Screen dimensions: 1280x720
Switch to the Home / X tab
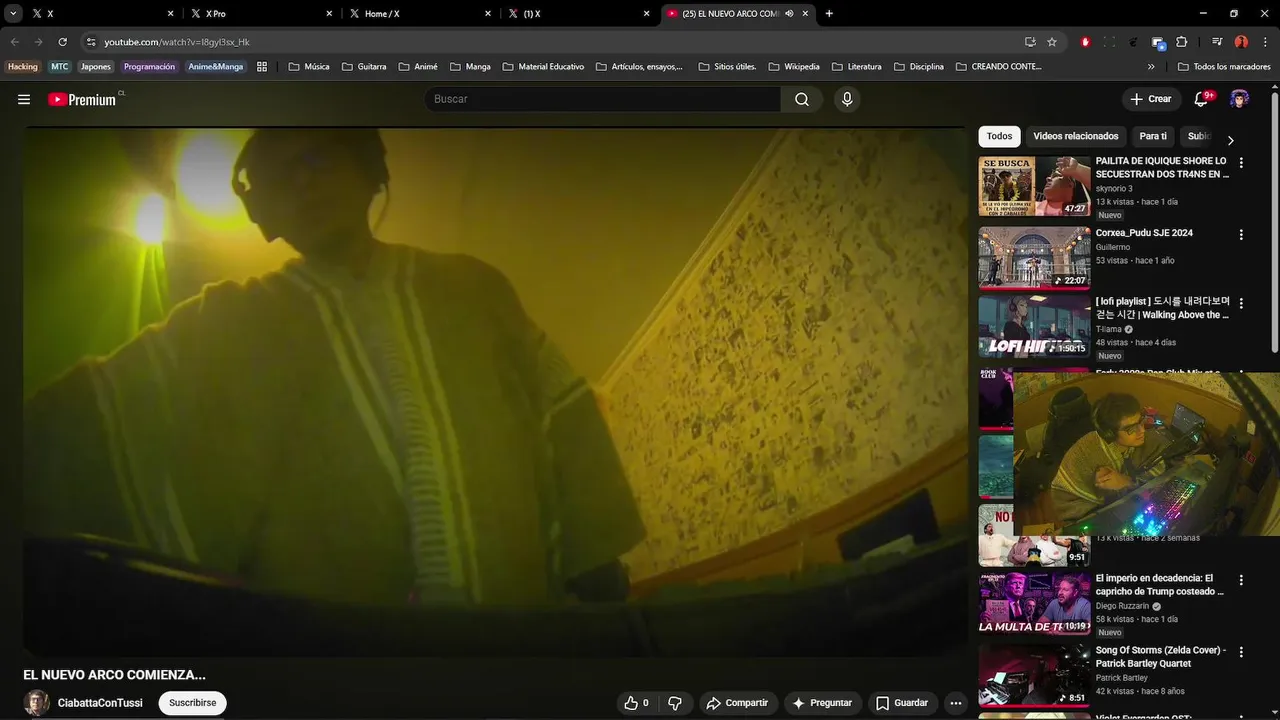(420, 14)
